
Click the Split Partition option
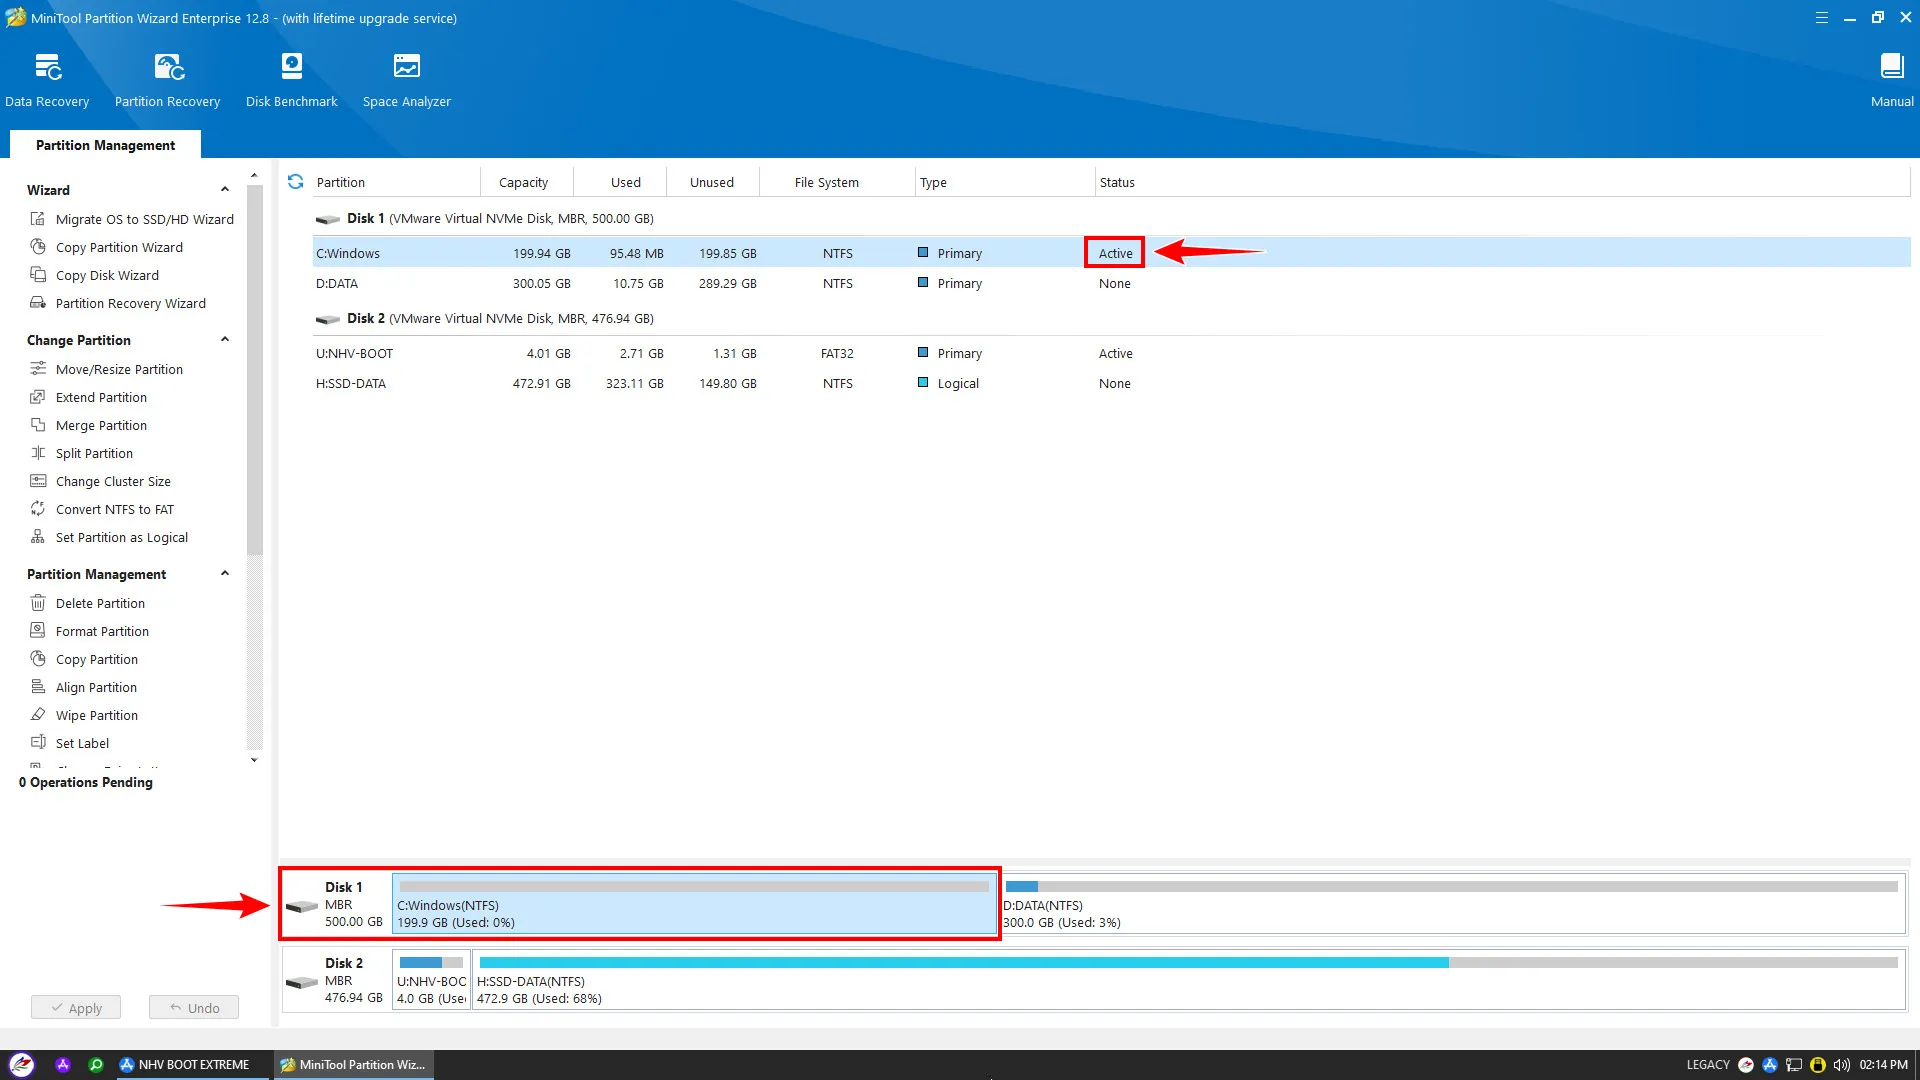(94, 453)
